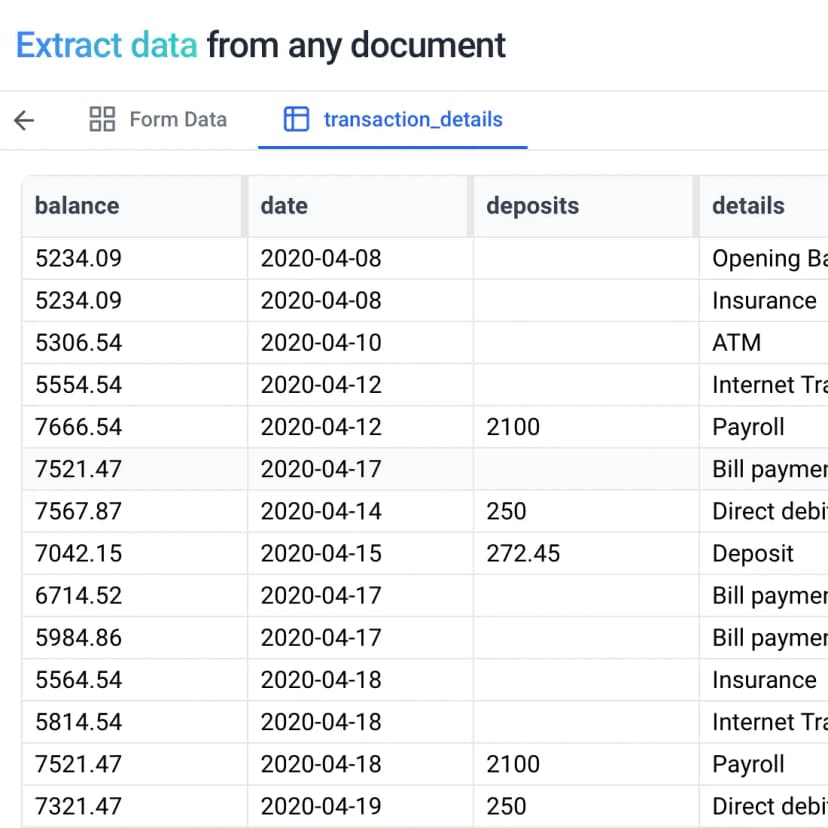Click date cell 2020-04-14

coord(360,511)
